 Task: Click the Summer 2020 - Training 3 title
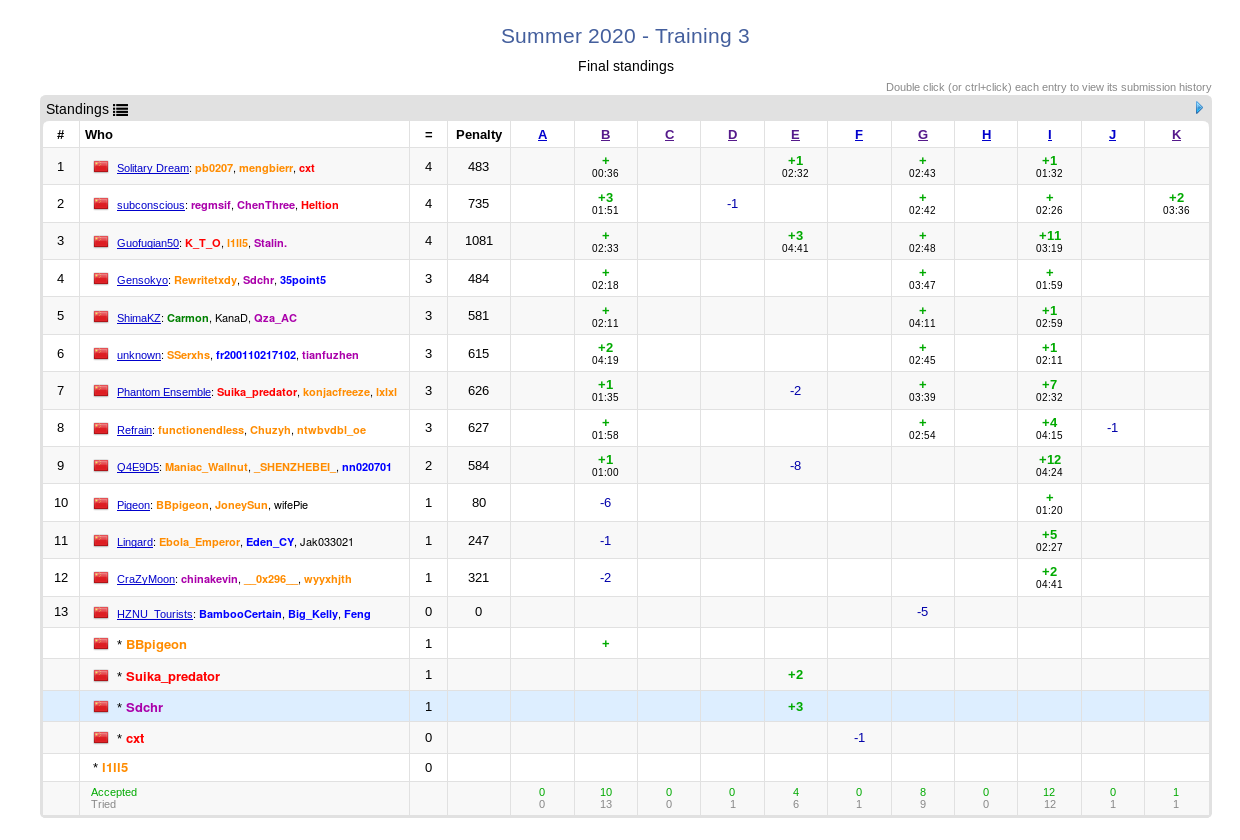[625, 36]
